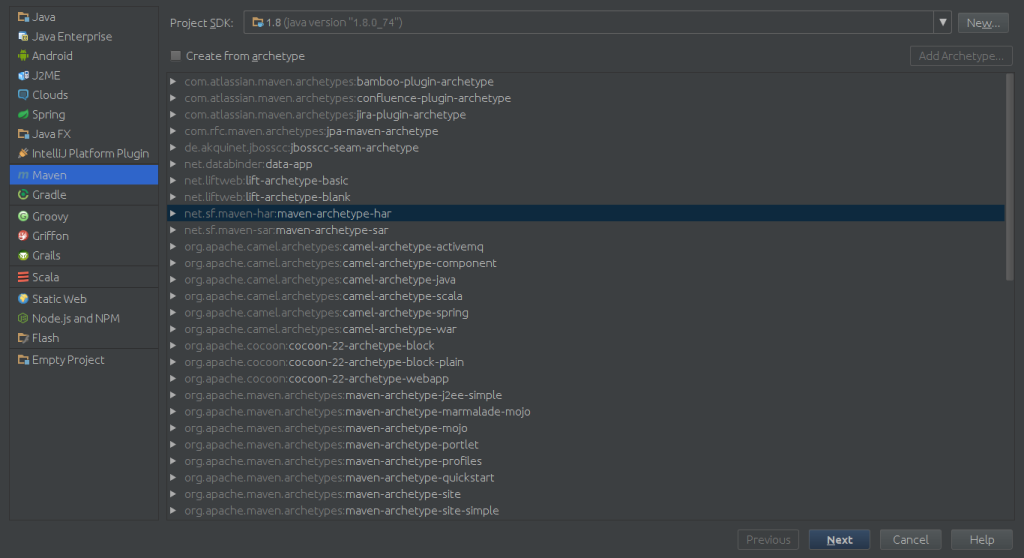
Task: Choose the Scala icon in list
Action: [x=23, y=277]
